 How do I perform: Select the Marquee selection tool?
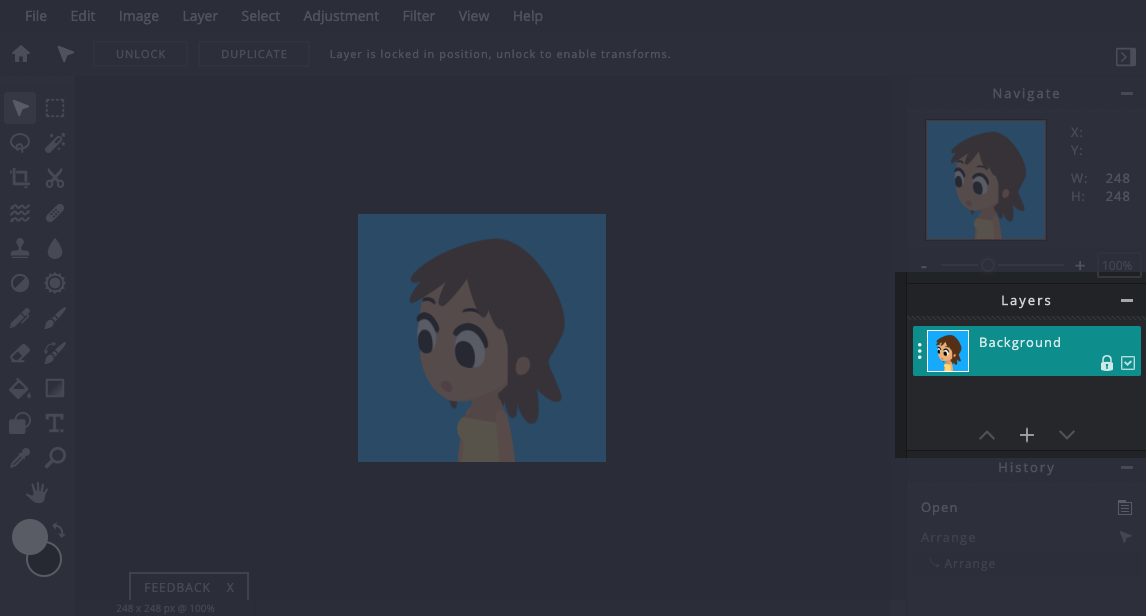tap(55, 108)
